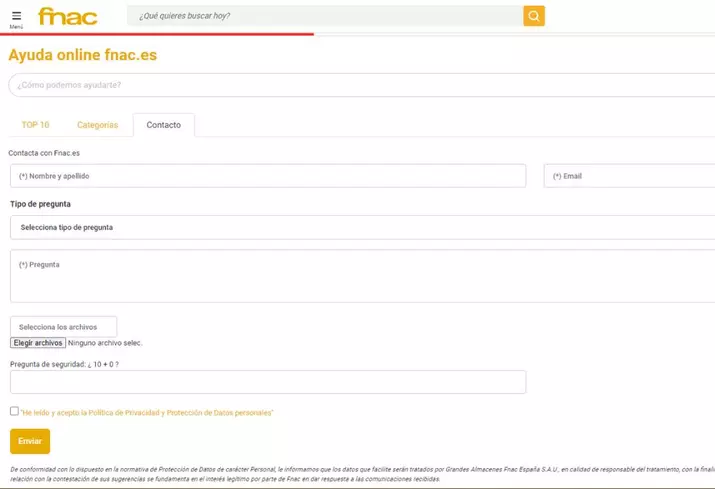Click the security question answer field
Screen dimensions: 715x489
(x=268, y=382)
